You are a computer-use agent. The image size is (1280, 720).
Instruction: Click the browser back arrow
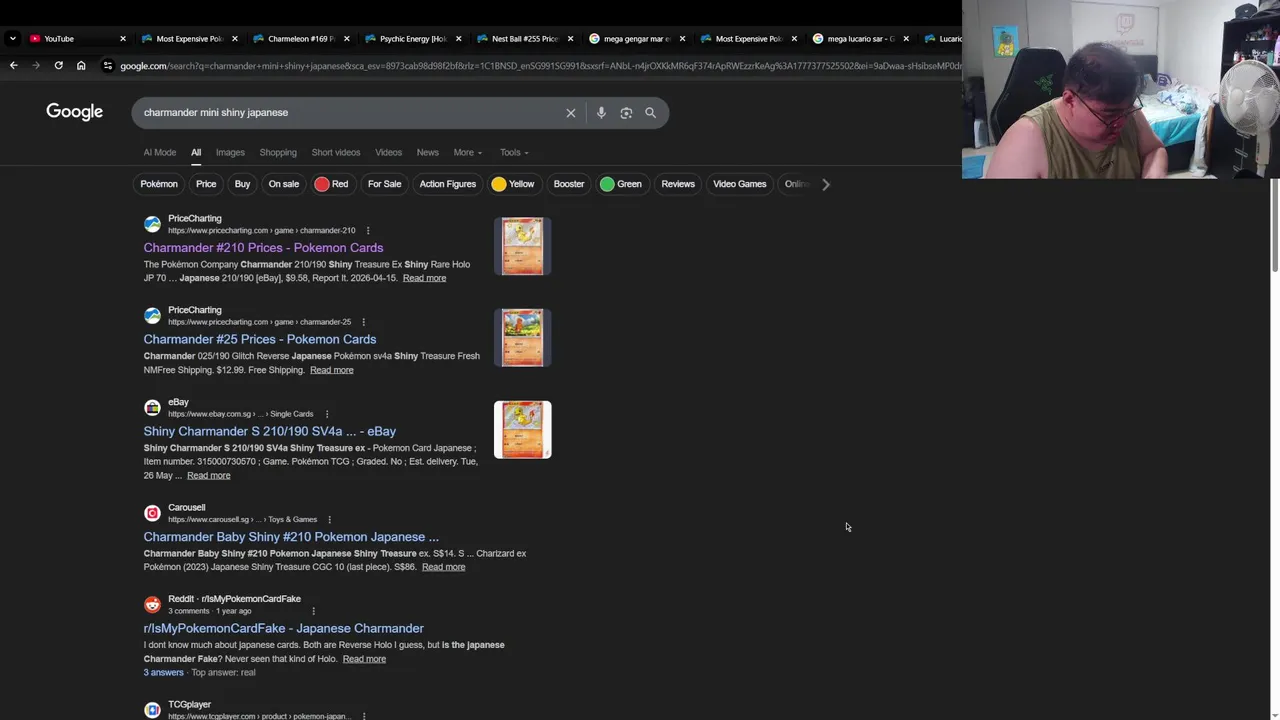click(x=13, y=65)
